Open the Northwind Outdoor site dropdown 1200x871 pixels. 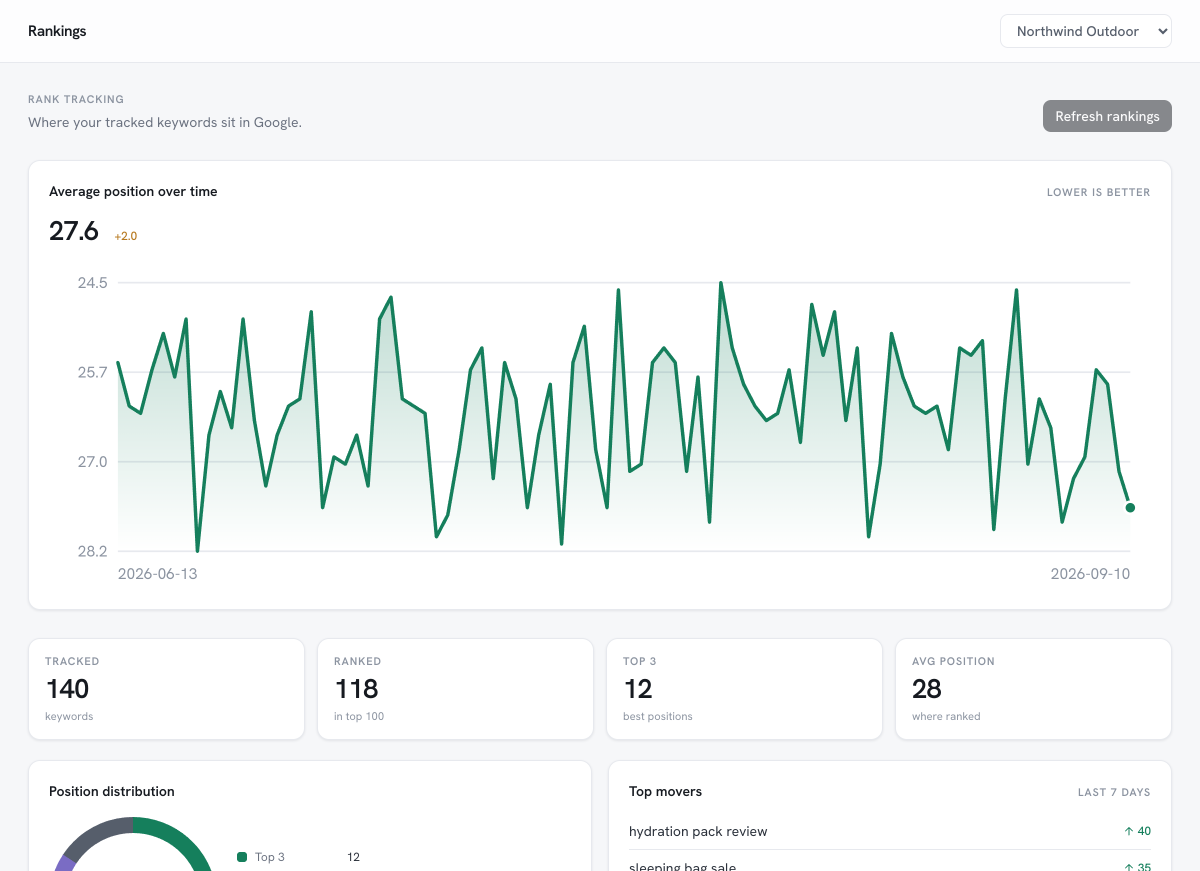[x=1085, y=31]
